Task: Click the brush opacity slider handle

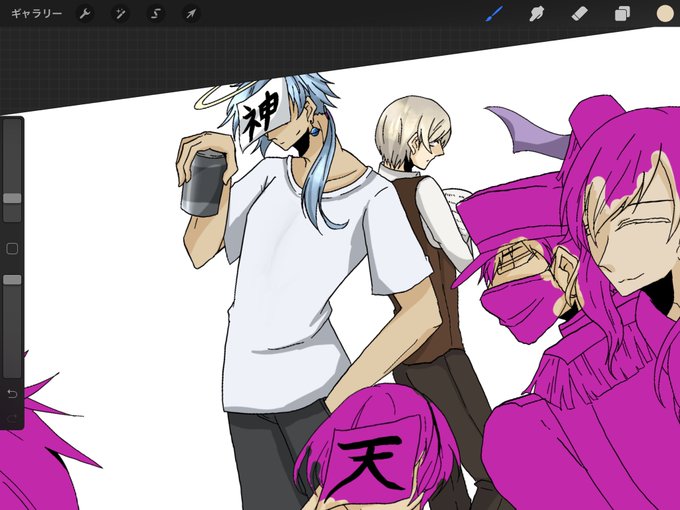Action: click(x=12, y=280)
